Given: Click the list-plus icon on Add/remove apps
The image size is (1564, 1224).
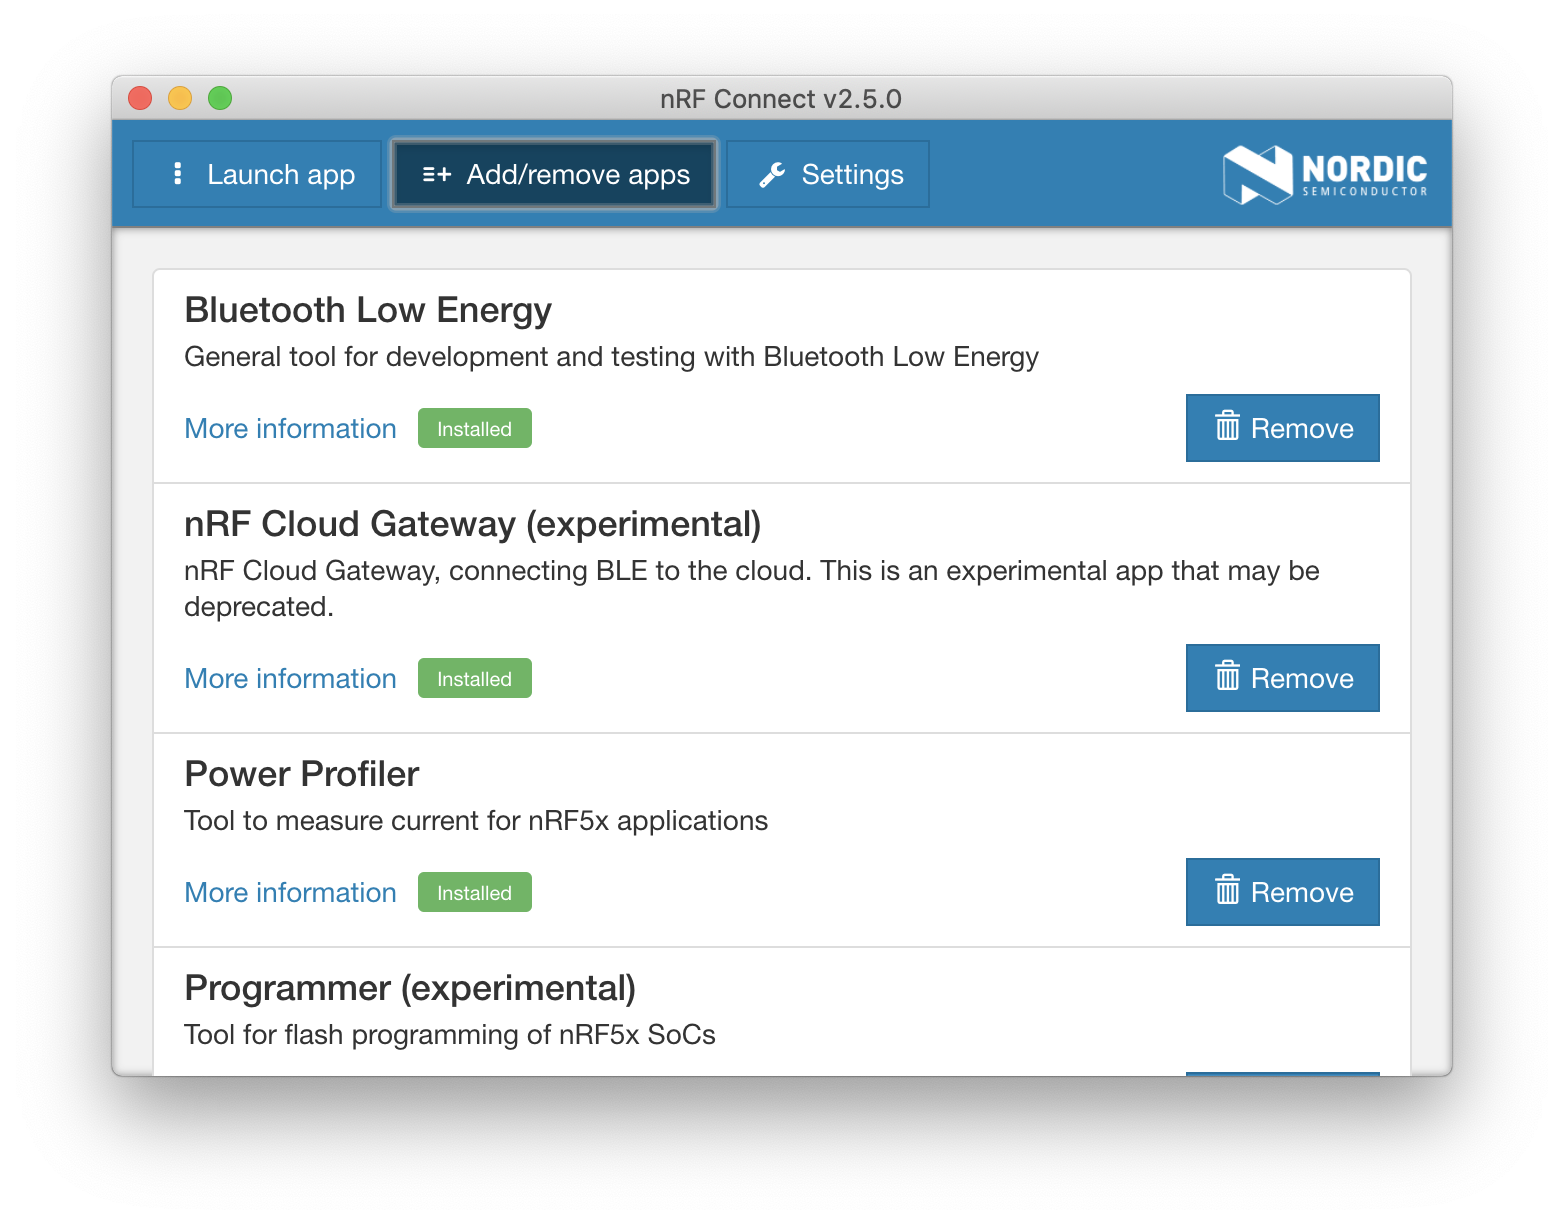Looking at the screenshot, I should pos(437,175).
